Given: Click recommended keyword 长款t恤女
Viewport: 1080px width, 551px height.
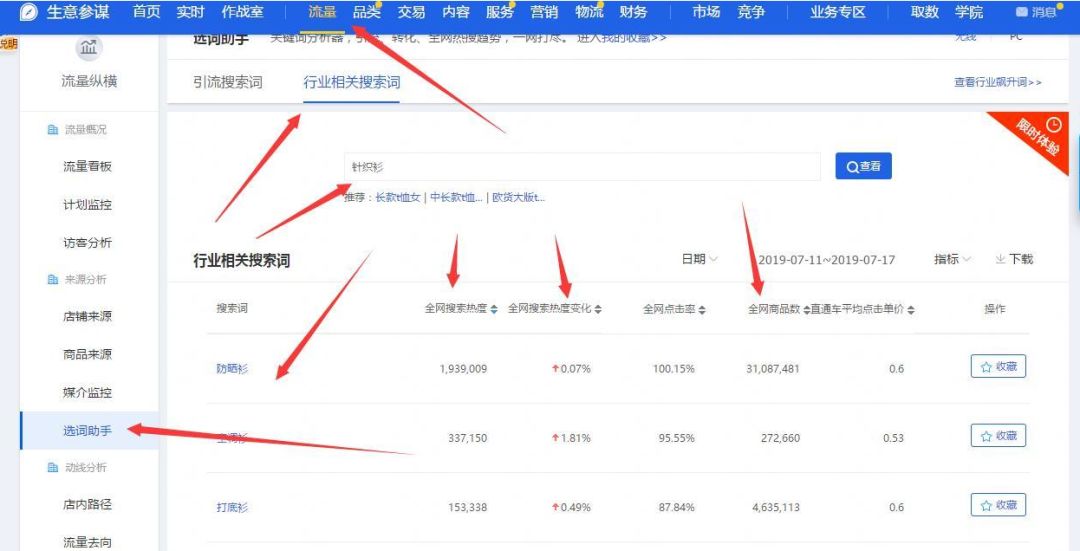Looking at the screenshot, I should tap(397, 198).
